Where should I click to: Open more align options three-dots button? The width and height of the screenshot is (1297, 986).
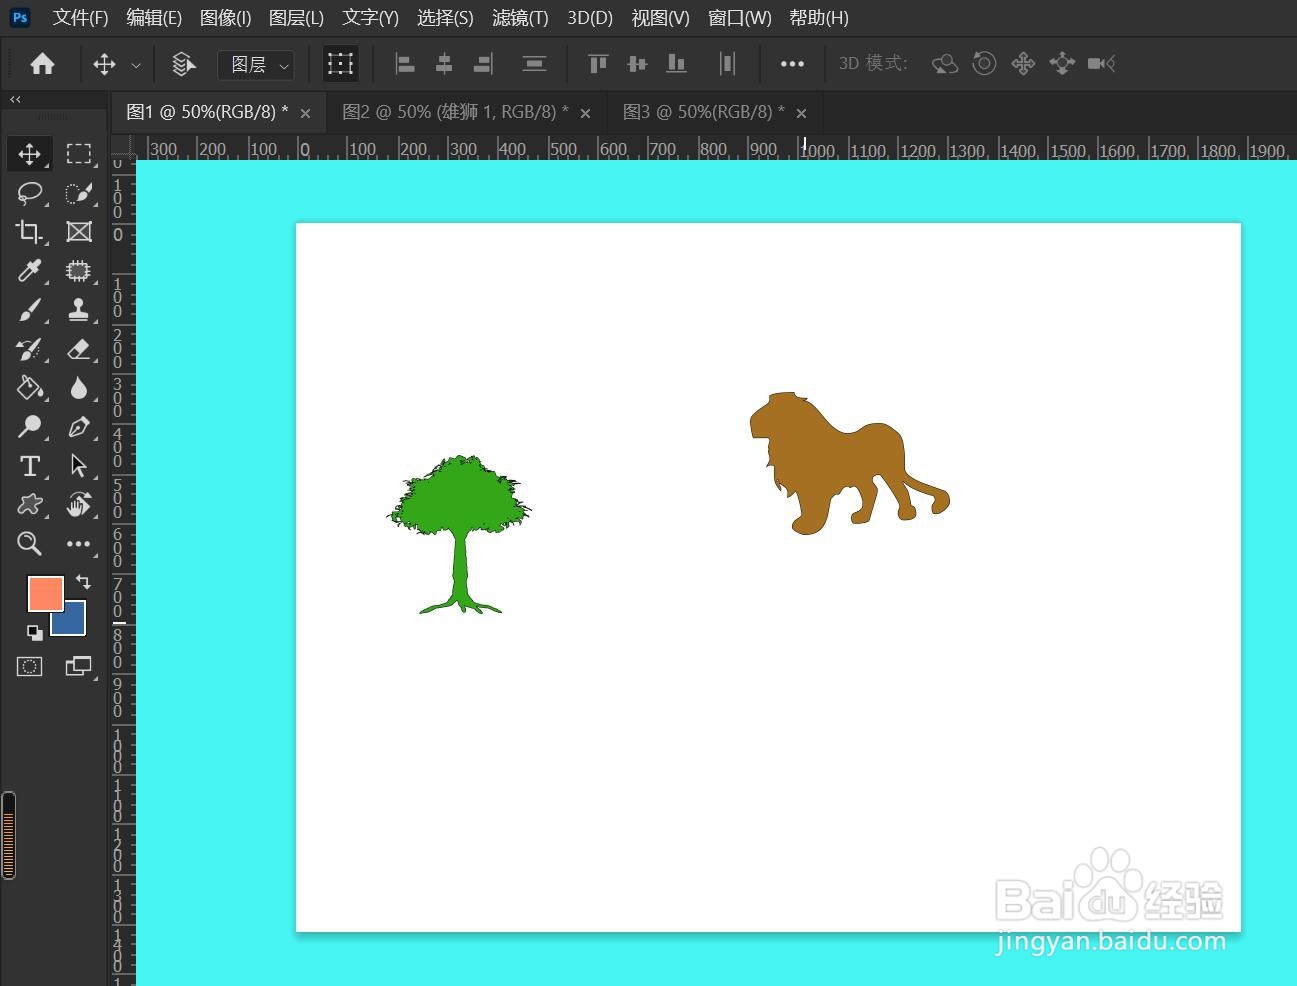(x=792, y=64)
